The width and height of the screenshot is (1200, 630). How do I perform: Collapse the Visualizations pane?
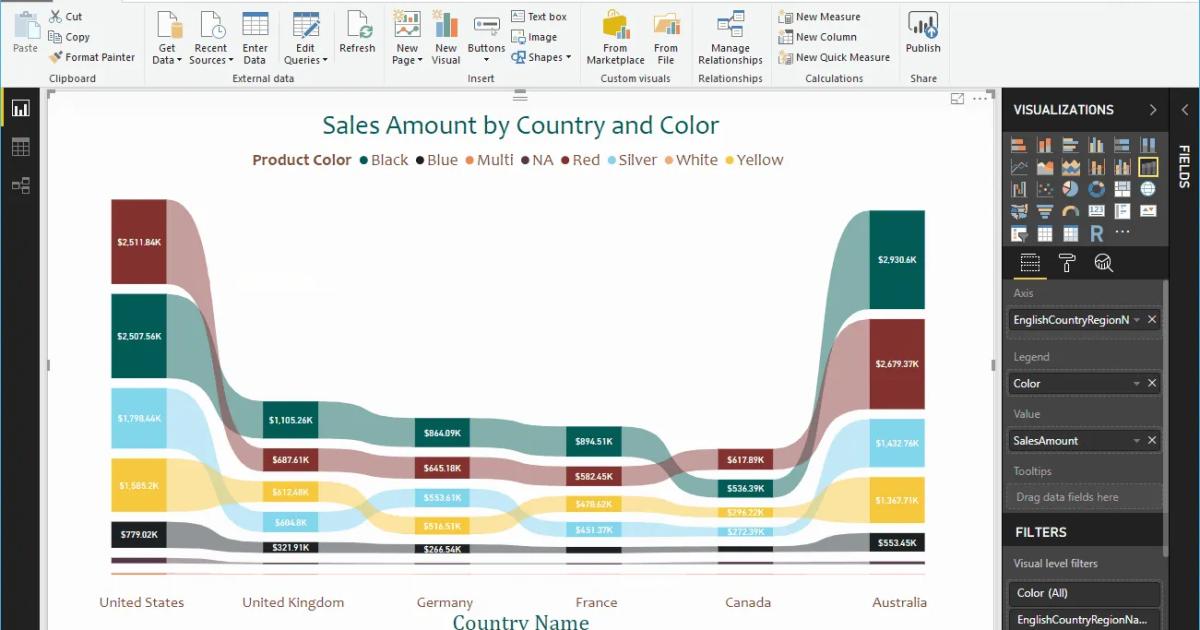pyautogui.click(x=1153, y=110)
